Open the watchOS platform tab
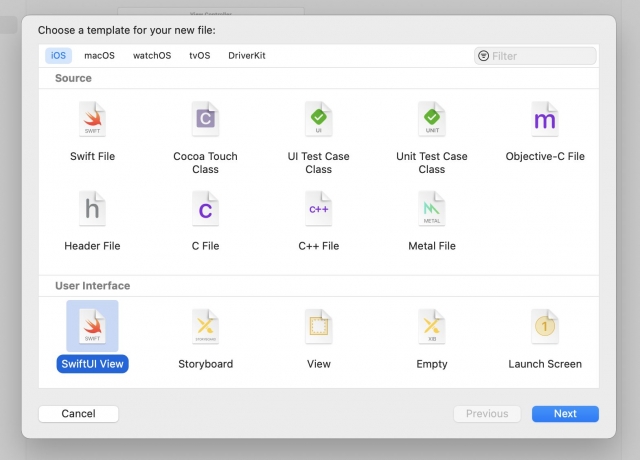The image size is (640, 460). pyautogui.click(x=152, y=56)
